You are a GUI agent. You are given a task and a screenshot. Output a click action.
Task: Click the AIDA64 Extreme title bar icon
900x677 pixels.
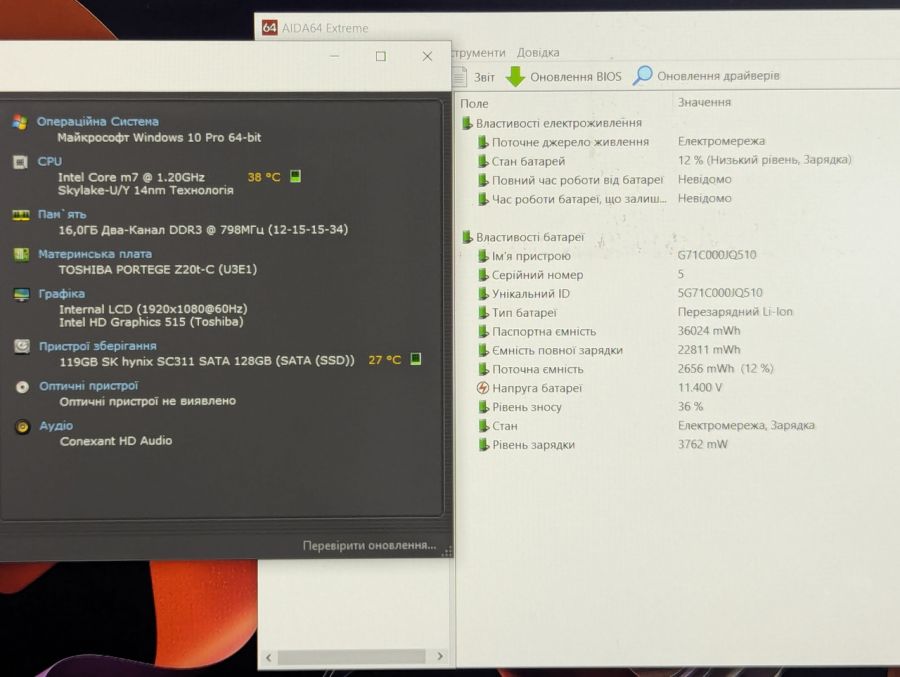click(x=269, y=28)
